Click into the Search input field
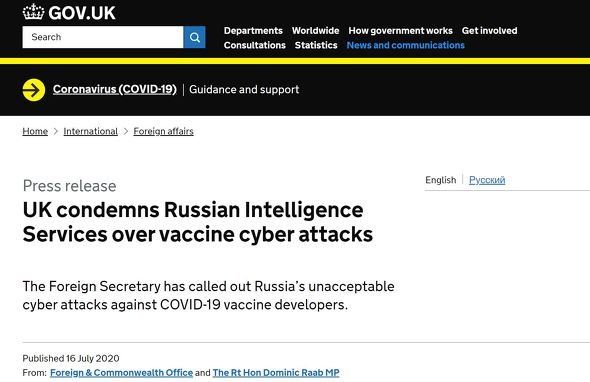590x382 pixels. (x=103, y=37)
